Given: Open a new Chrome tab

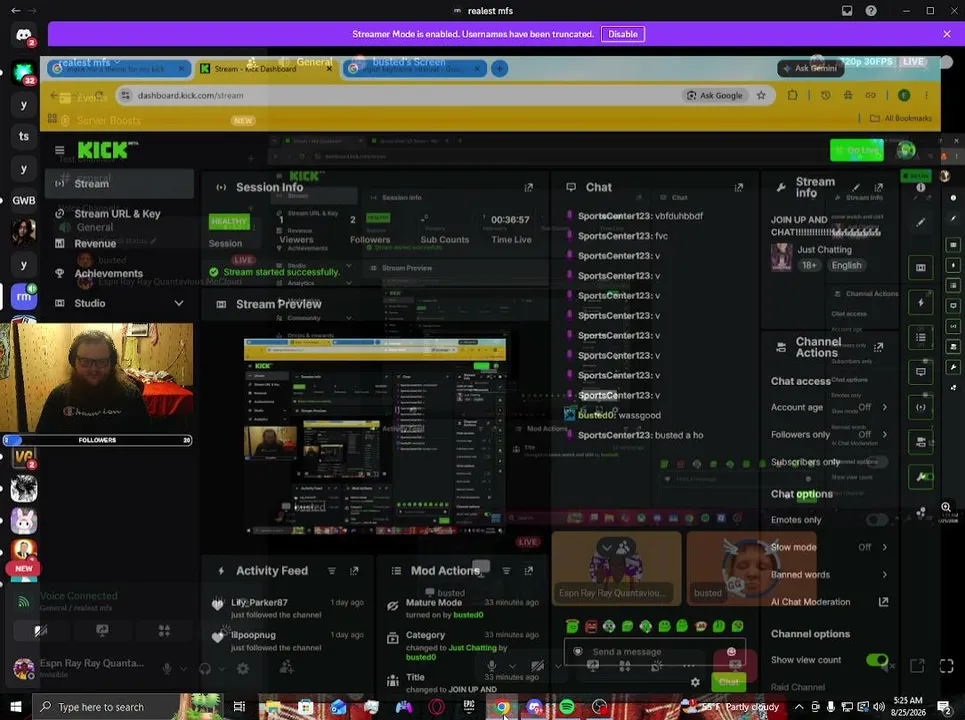Looking at the screenshot, I should click(499, 69).
